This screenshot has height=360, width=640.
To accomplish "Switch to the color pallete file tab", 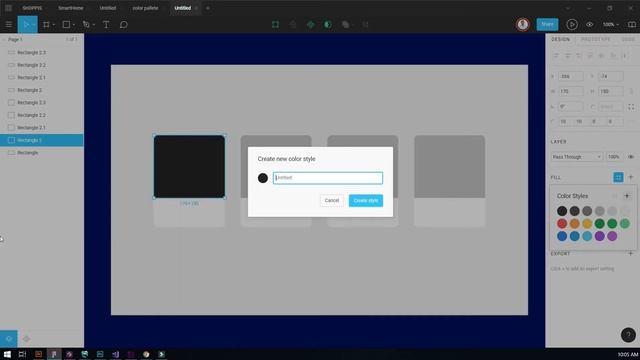I will (x=145, y=8).
